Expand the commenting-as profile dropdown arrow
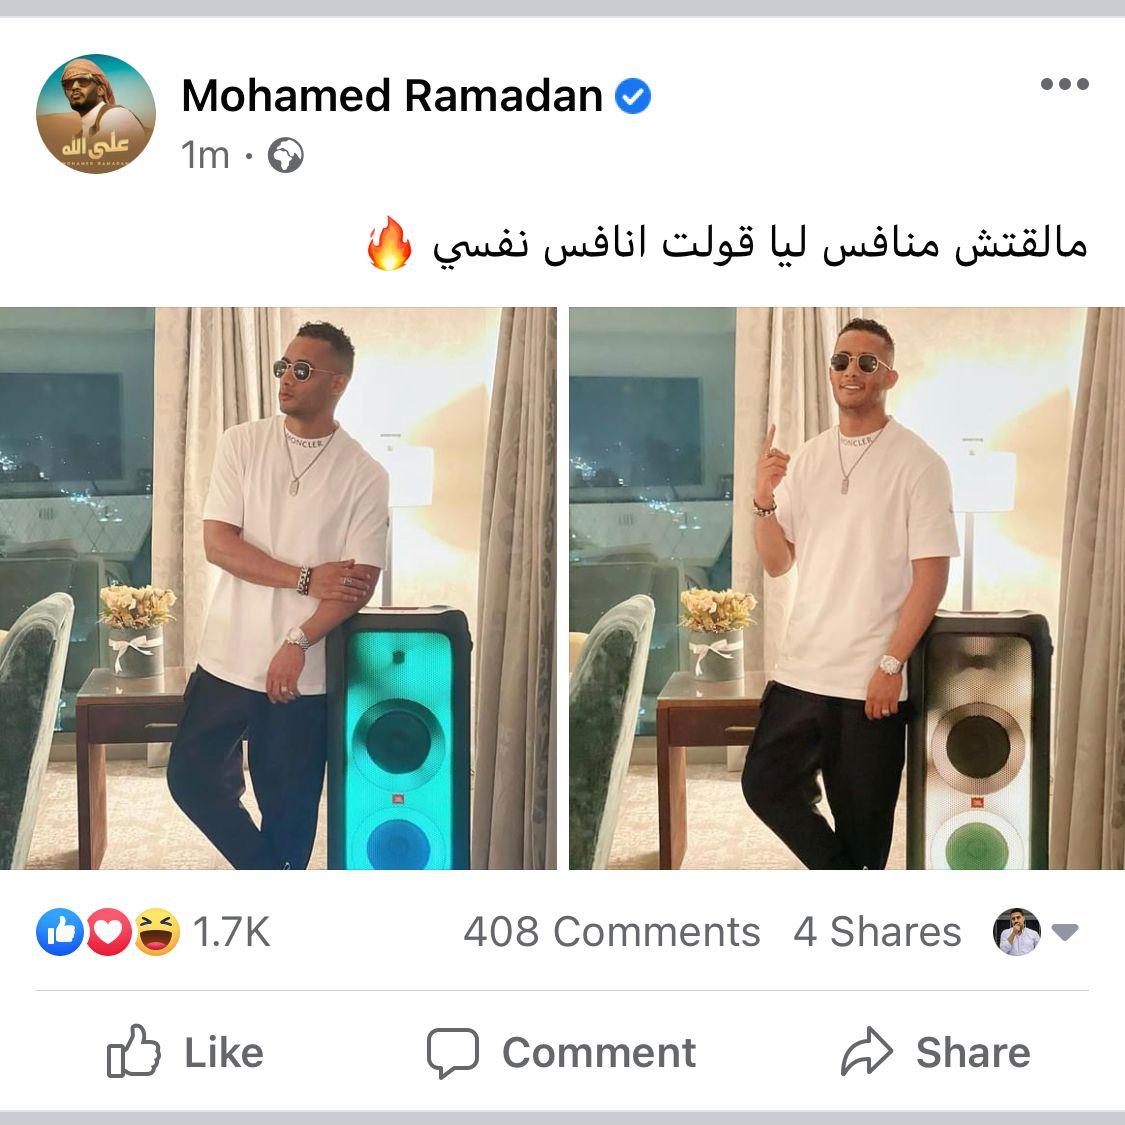 (x=1065, y=932)
